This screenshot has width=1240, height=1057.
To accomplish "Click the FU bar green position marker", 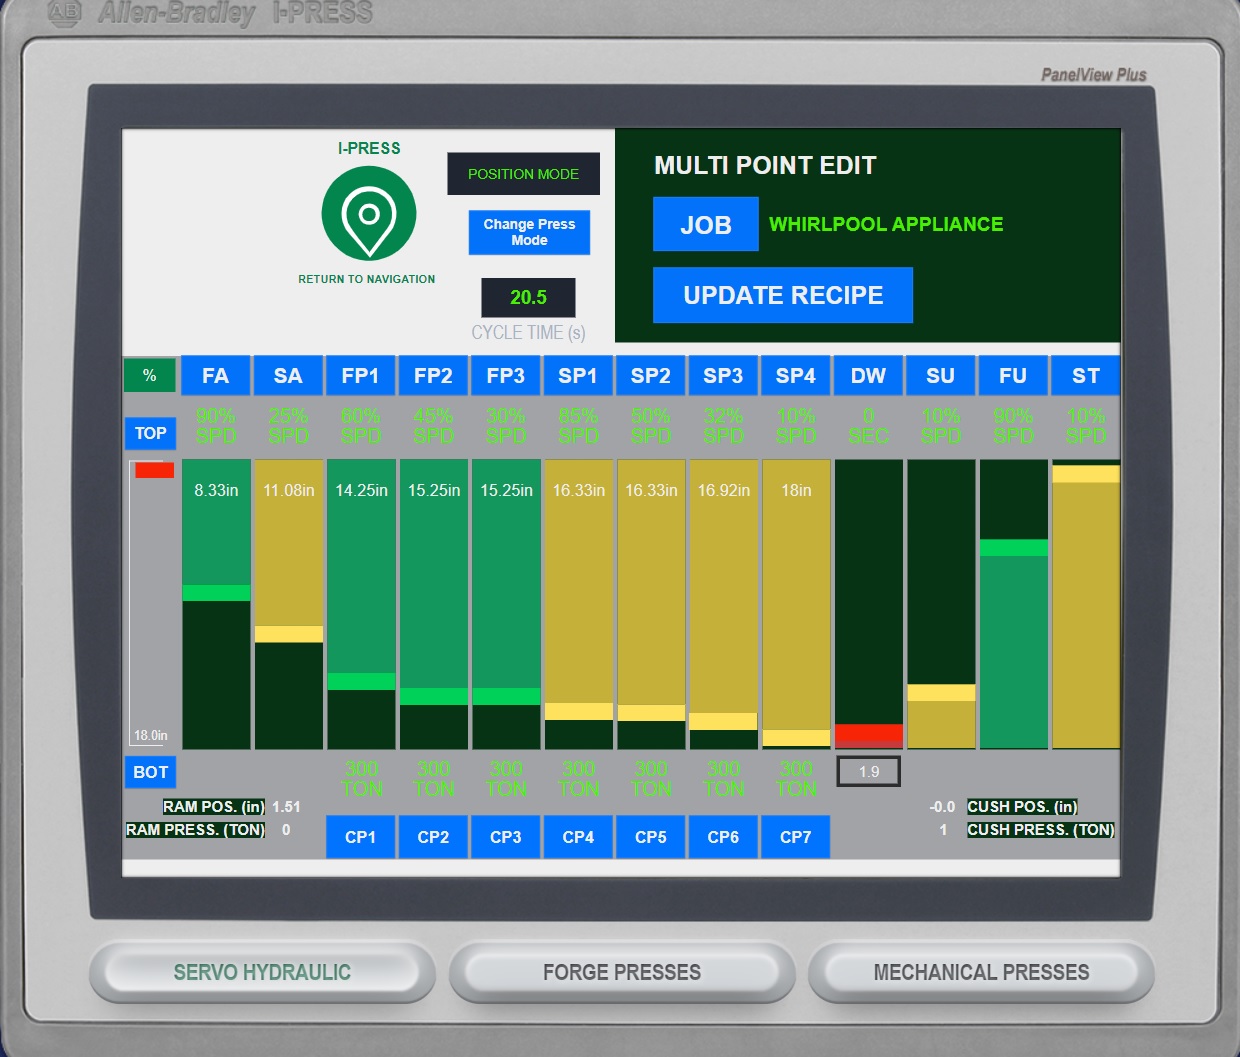I will (x=1014, y=548).
